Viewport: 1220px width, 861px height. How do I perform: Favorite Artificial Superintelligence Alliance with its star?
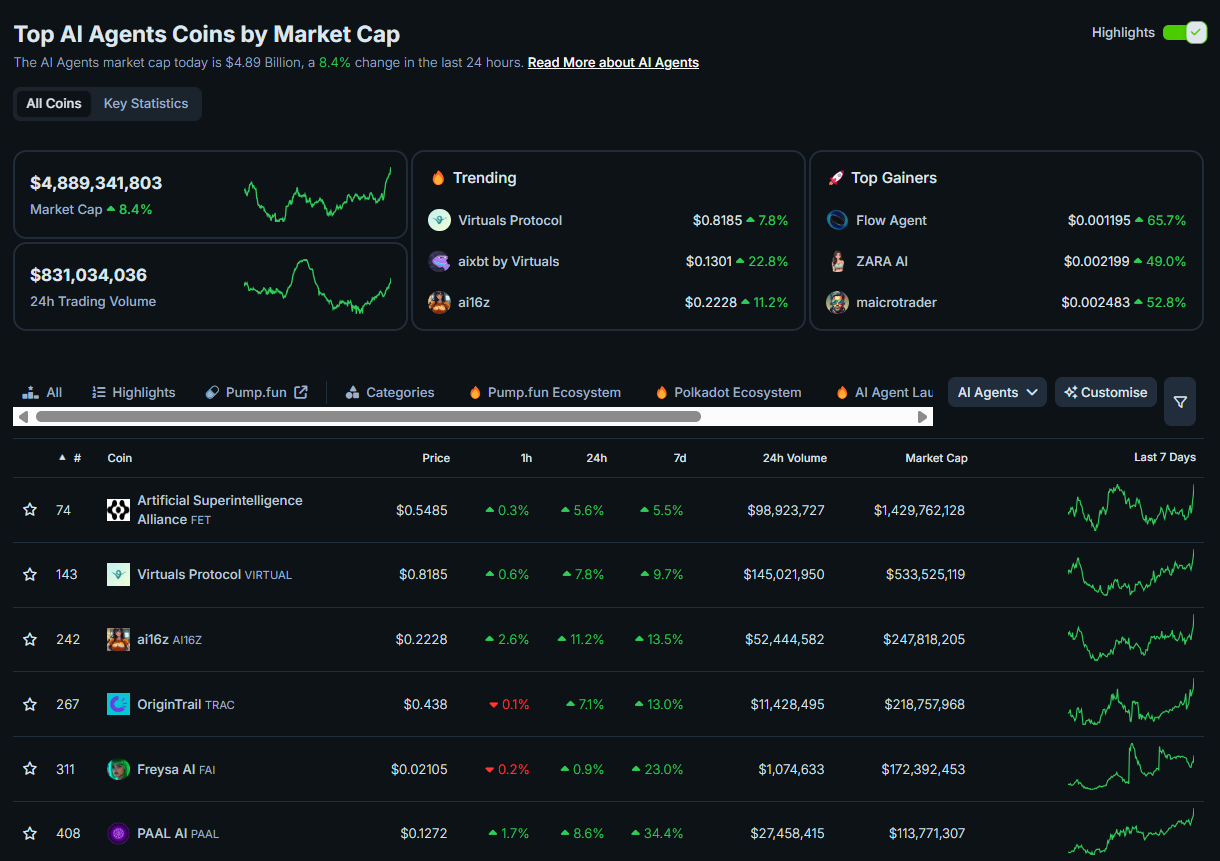pos(30,510)
